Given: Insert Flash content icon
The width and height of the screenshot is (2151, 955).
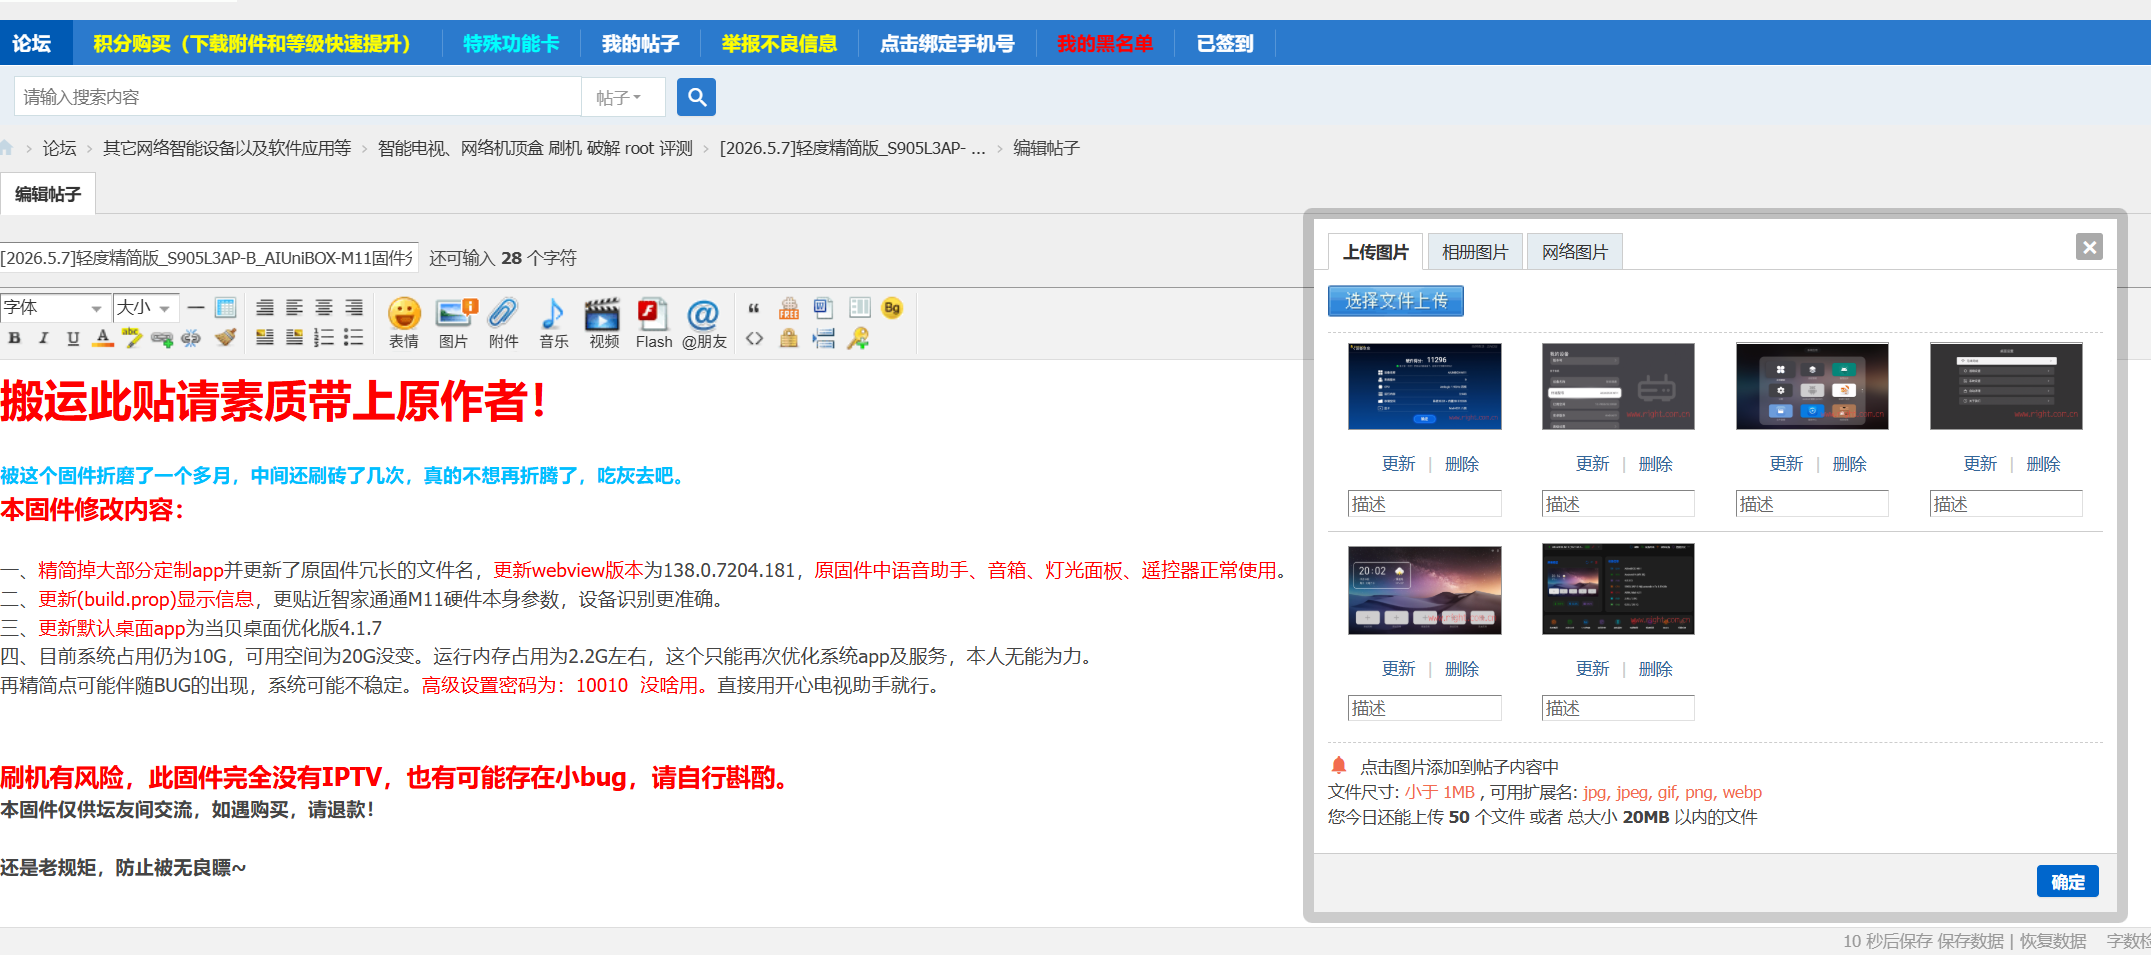Looking at the screenshot, I should pos(654,323).
